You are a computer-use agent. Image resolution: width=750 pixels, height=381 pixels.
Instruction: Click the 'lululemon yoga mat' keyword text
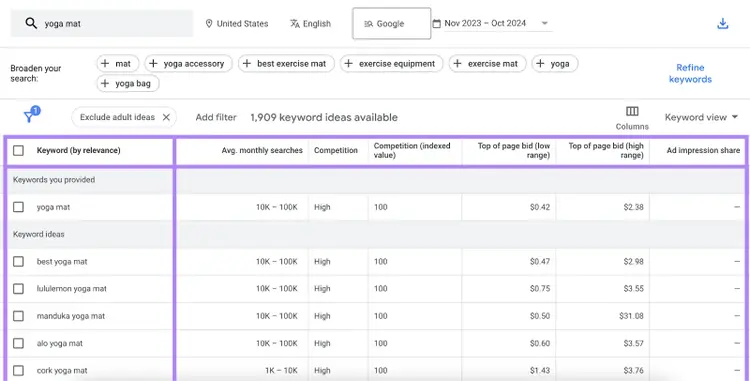click(72, 289)
